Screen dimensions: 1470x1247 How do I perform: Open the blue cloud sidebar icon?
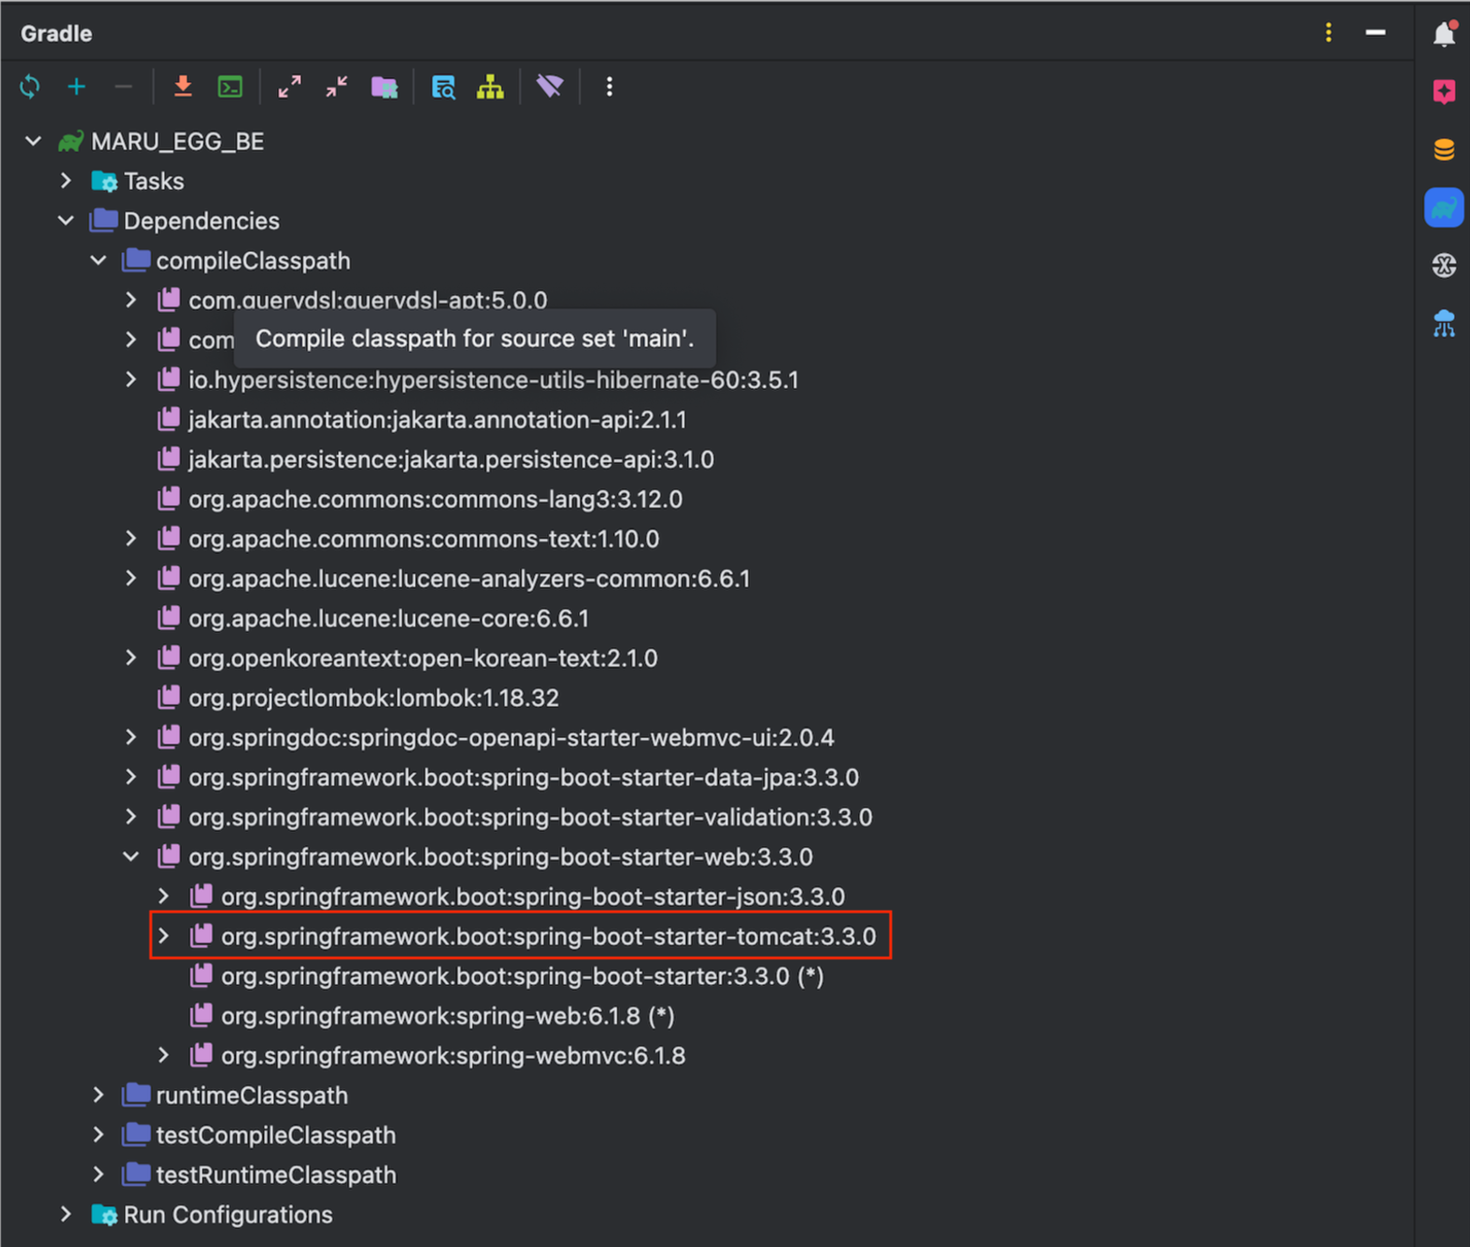pos(1444,323)
